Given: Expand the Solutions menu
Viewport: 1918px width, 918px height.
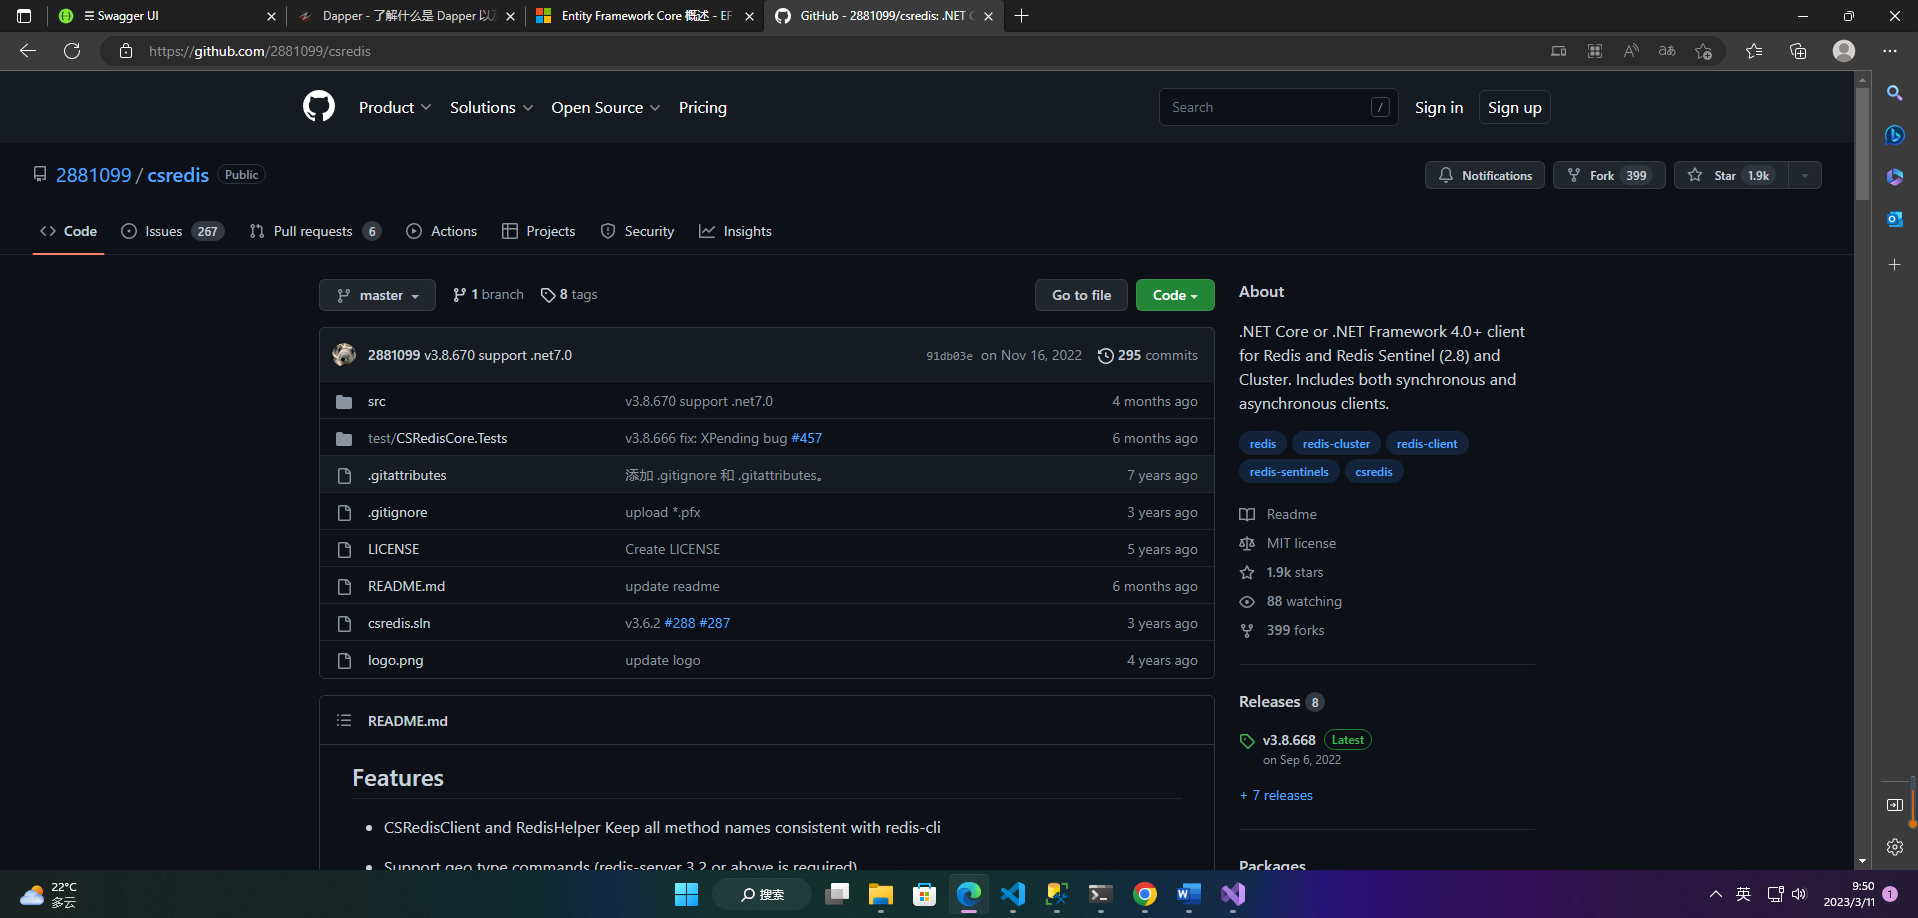Looking at the screenshot, I should [x=491, y=107].
